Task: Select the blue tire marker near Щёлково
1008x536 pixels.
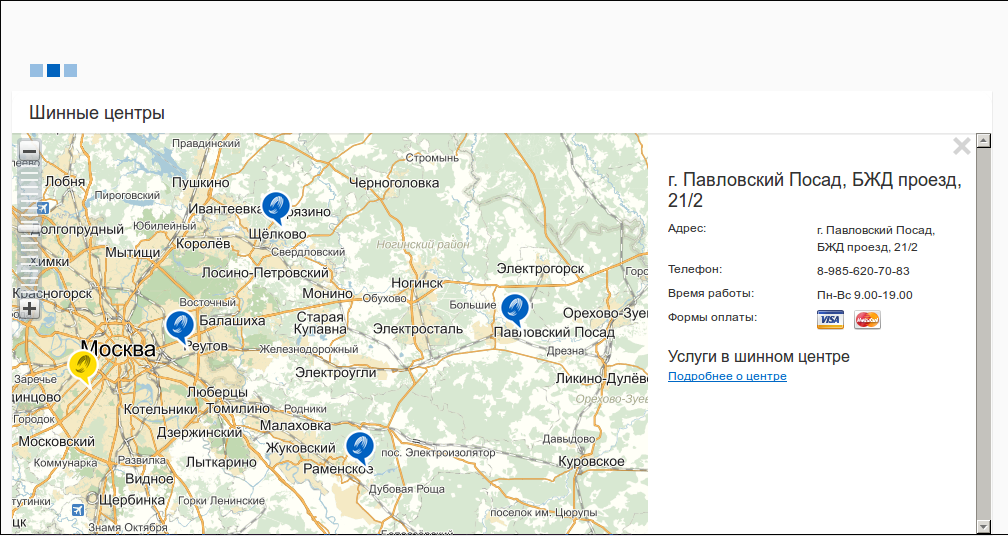Action: pos(276,207)
